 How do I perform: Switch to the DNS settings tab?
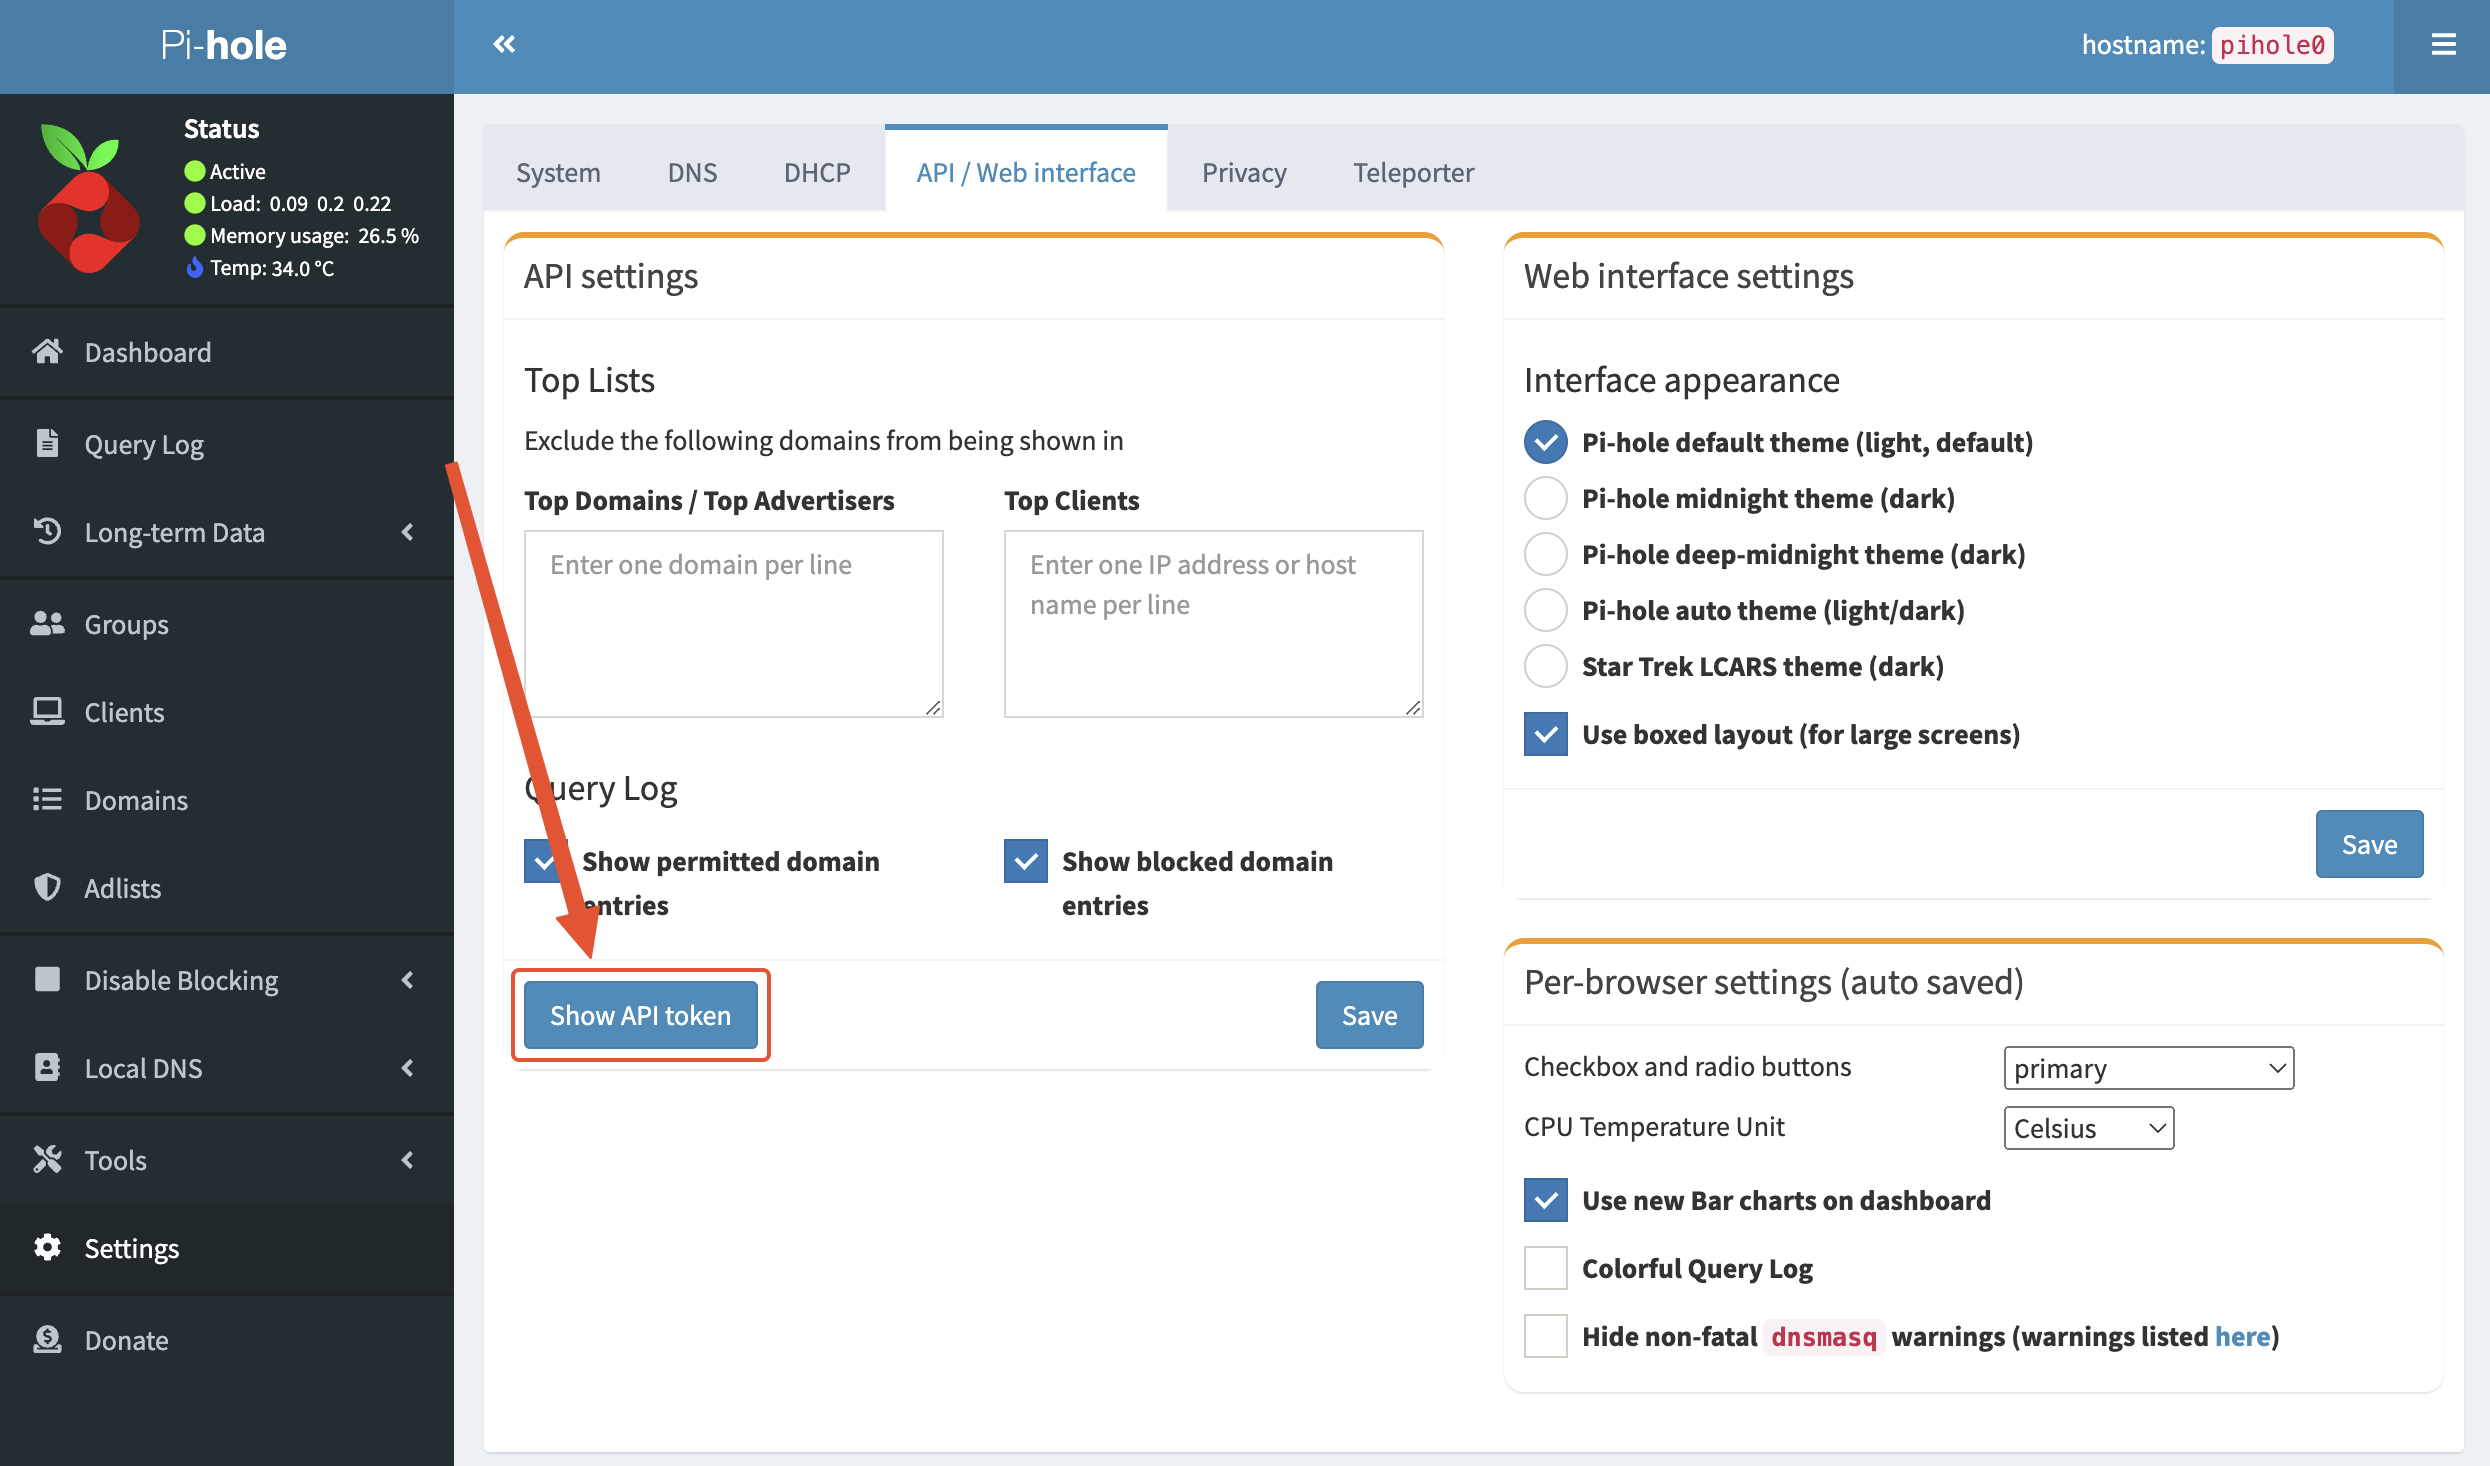coord(692,172)
